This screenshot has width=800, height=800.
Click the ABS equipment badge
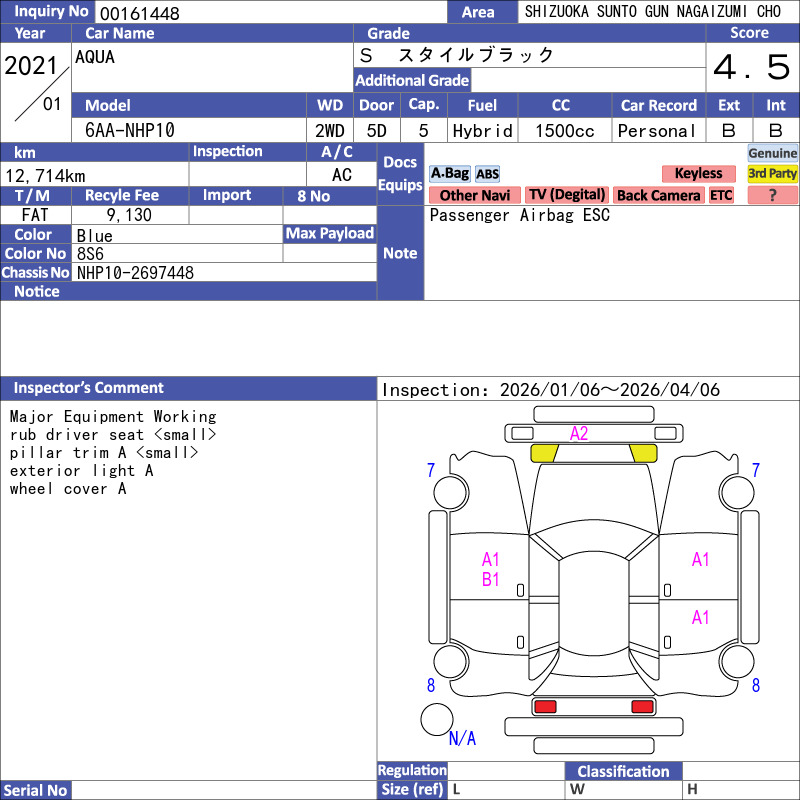point(487,174)
